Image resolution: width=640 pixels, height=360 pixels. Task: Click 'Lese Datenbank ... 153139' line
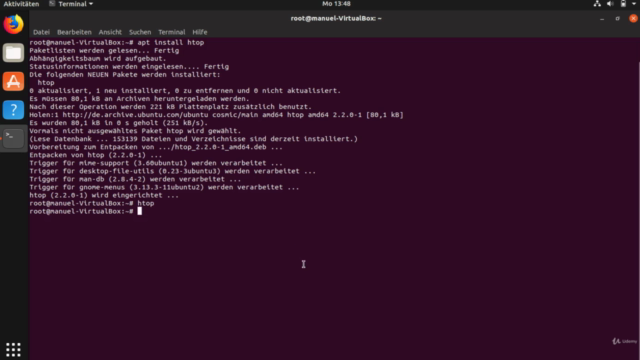(193, 139)
